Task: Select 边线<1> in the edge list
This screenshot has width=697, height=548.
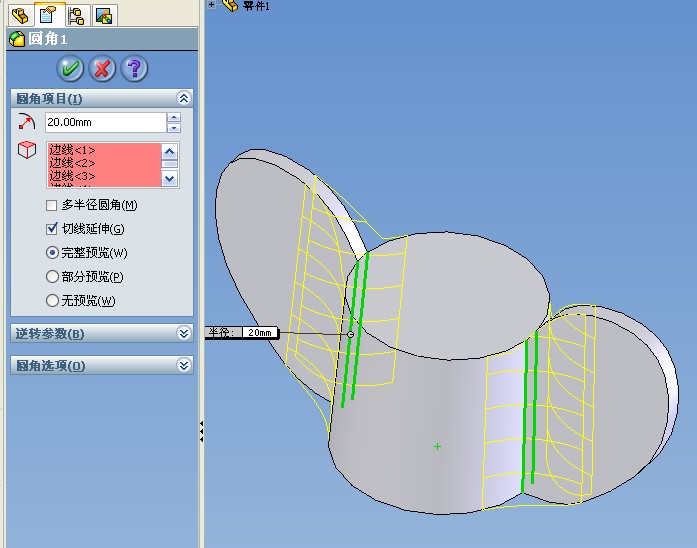Action: click(x=72, y=150)
